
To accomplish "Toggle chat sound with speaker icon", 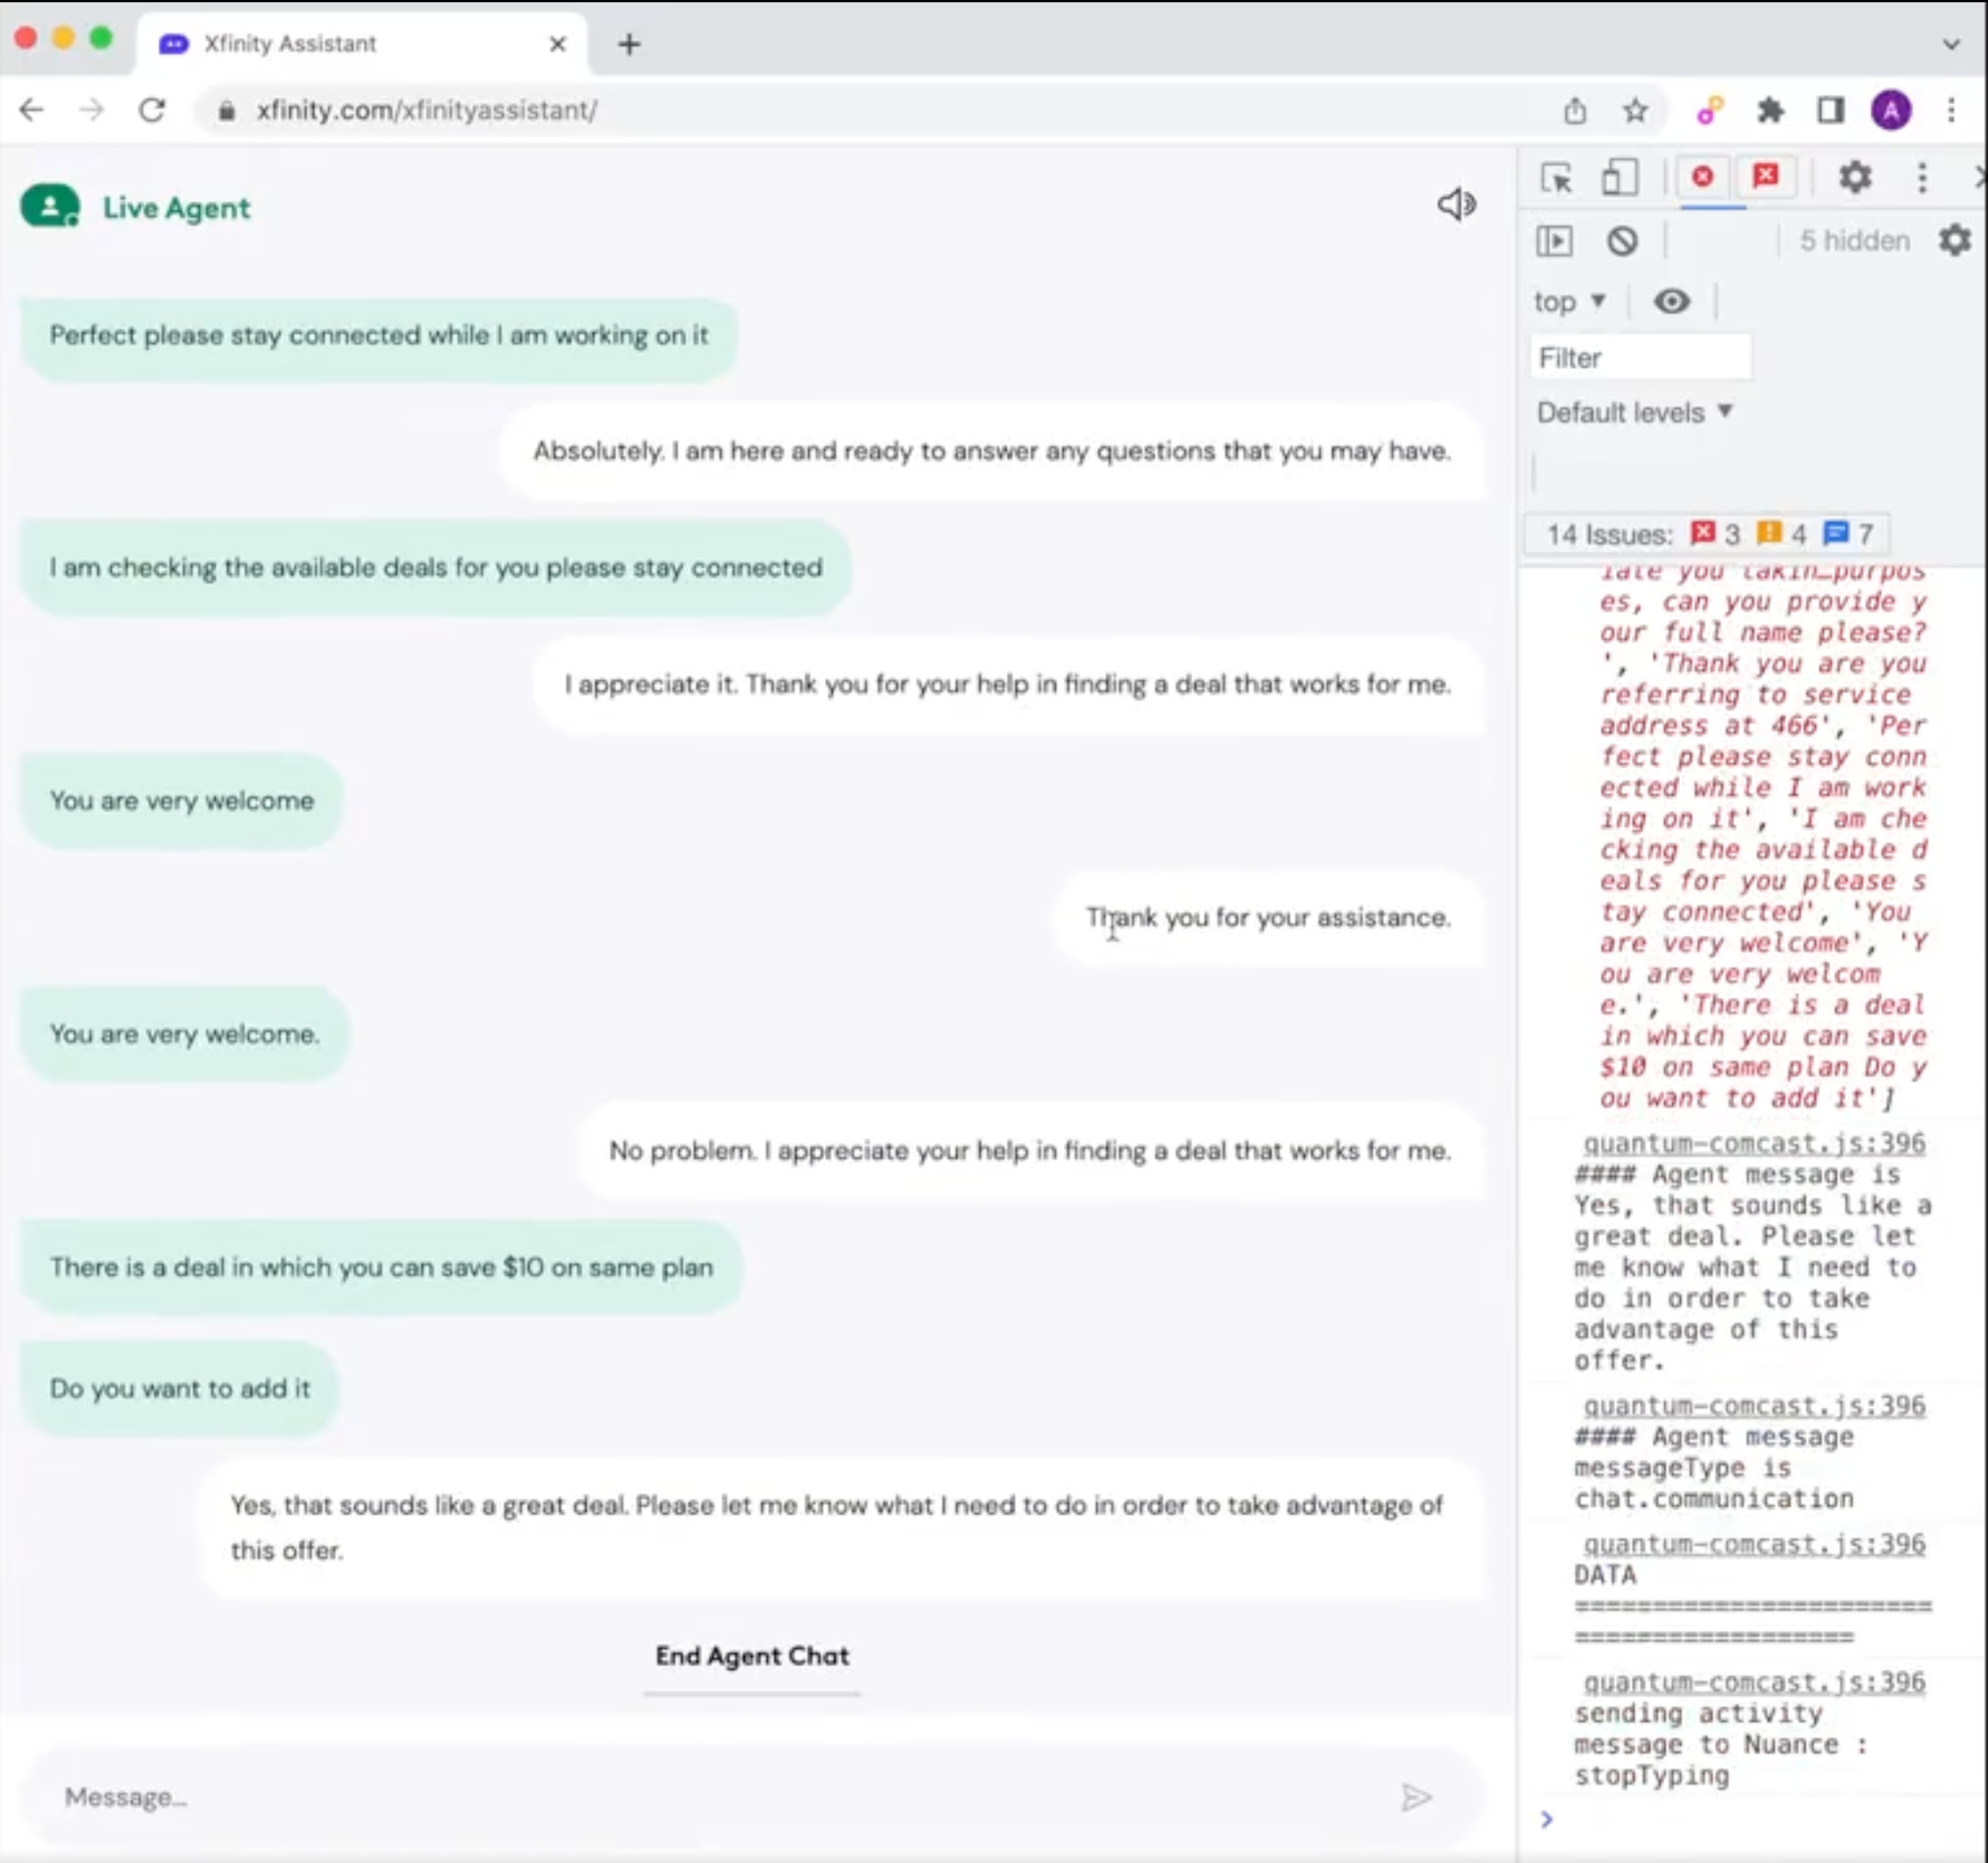I will tap(1456, 204).
